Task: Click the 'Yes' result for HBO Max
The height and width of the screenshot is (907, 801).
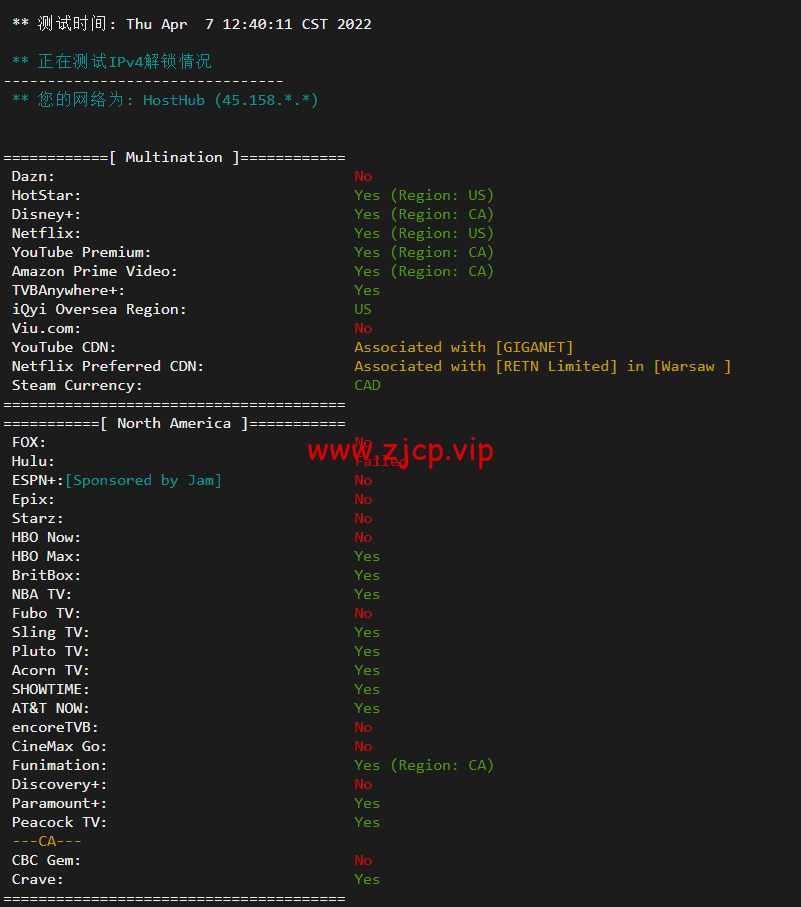Action: (x=367, y=556)
